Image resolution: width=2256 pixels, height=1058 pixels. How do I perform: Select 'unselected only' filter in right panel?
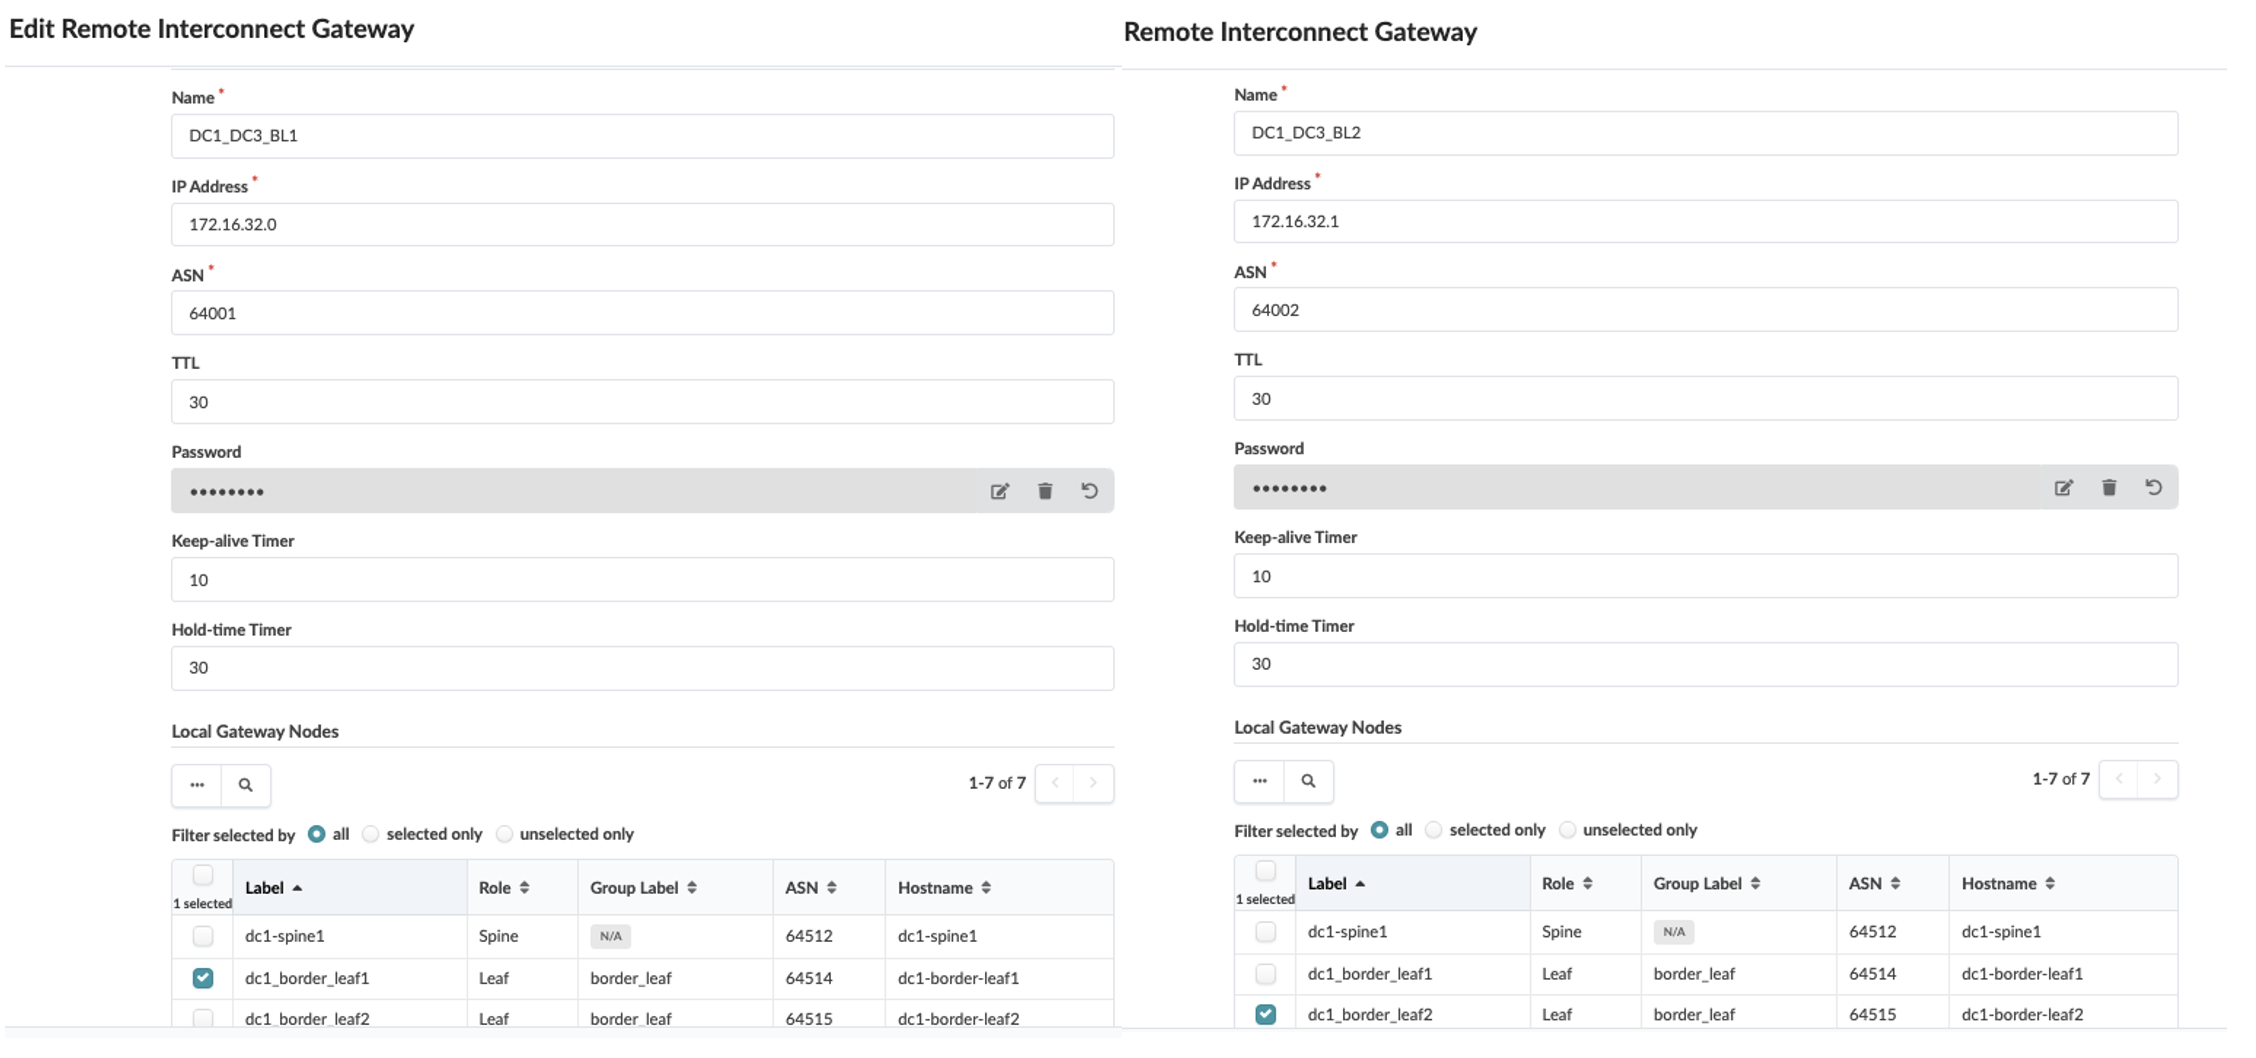click(1568, 830)
